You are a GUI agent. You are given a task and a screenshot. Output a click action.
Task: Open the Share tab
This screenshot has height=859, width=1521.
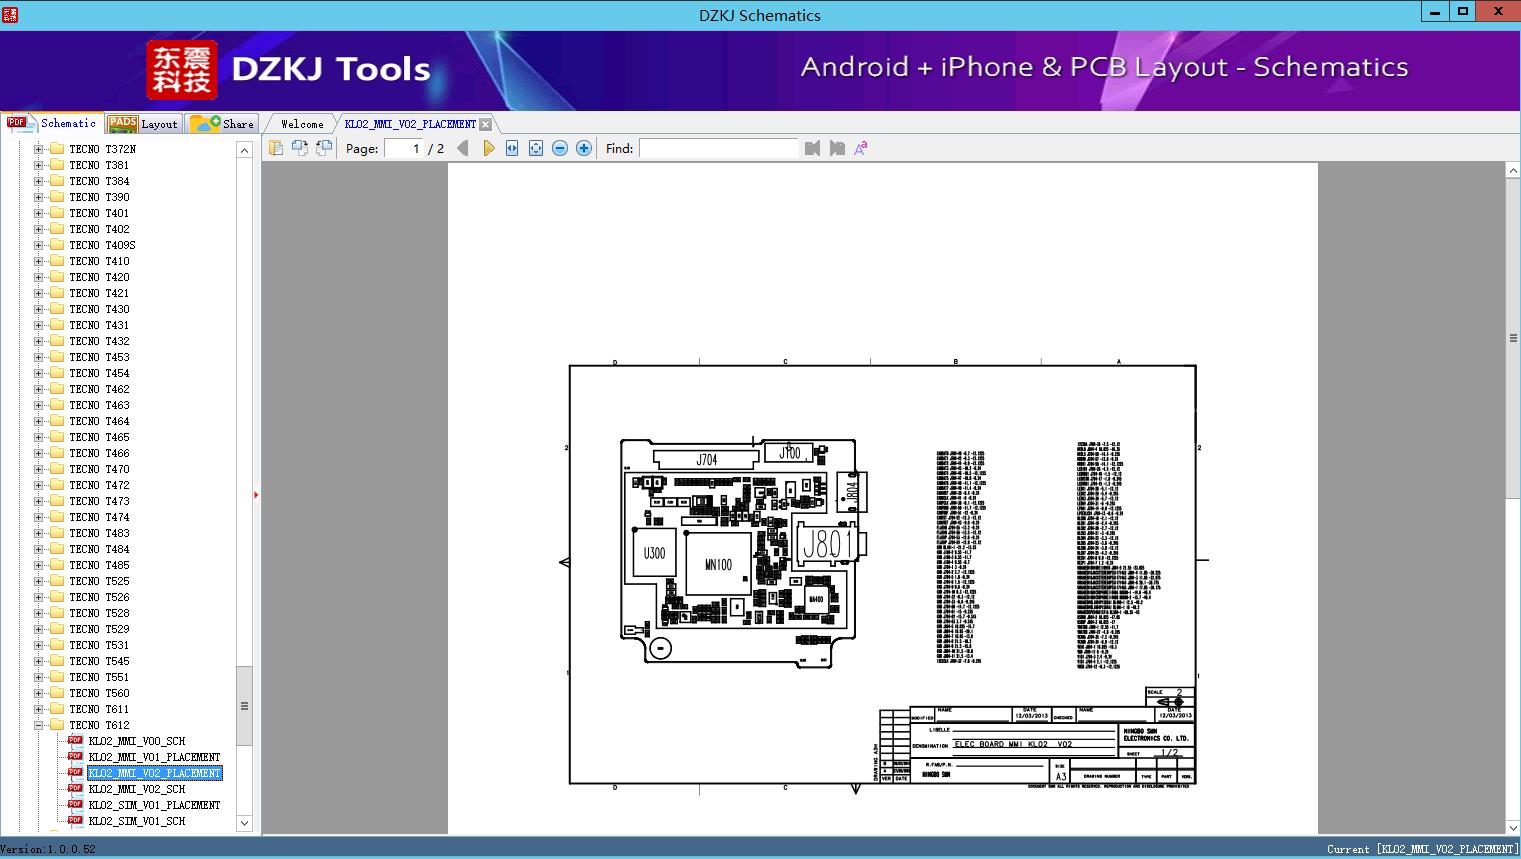coord(223,124)
